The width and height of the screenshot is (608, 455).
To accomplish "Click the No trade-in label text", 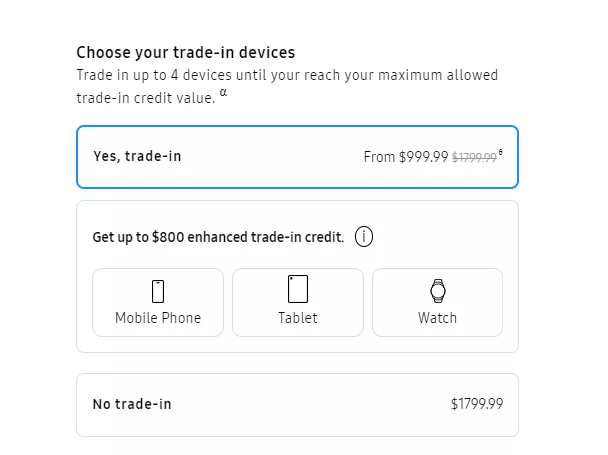I will click(x=132, y=404).
